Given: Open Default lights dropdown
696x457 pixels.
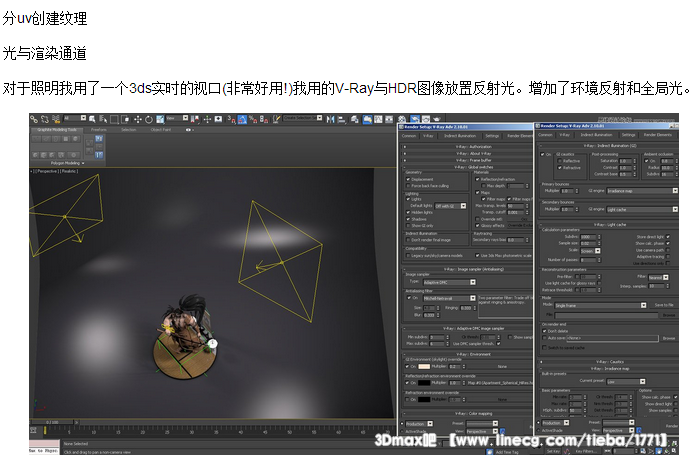Looking at the screenshot, I should pos(451,206).
